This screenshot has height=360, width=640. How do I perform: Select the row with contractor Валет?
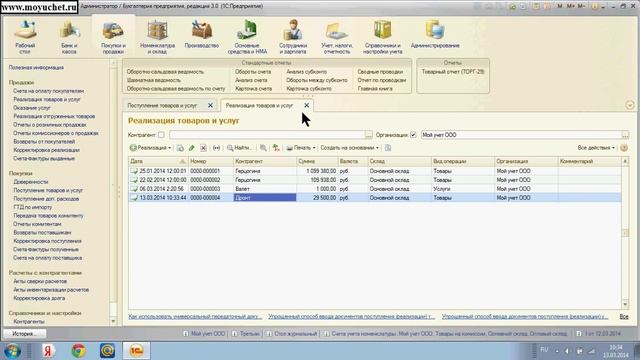(375, 189)
